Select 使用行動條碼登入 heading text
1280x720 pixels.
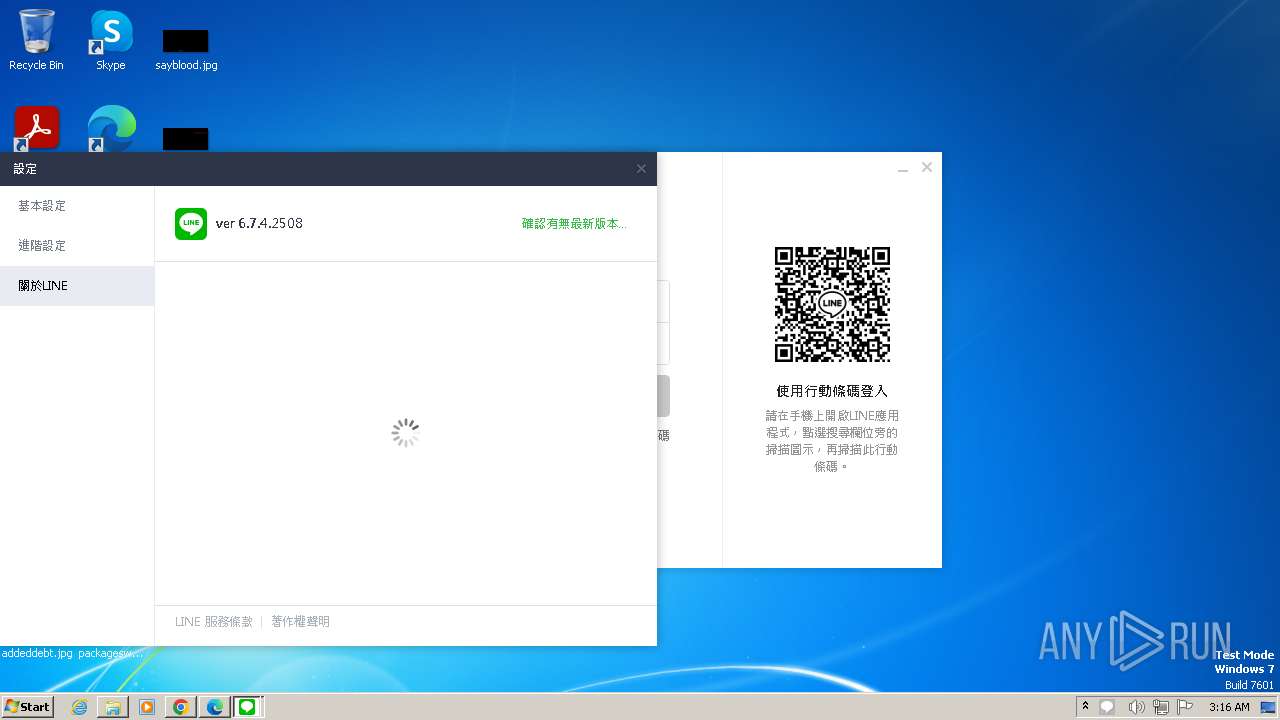coord(832,391)
